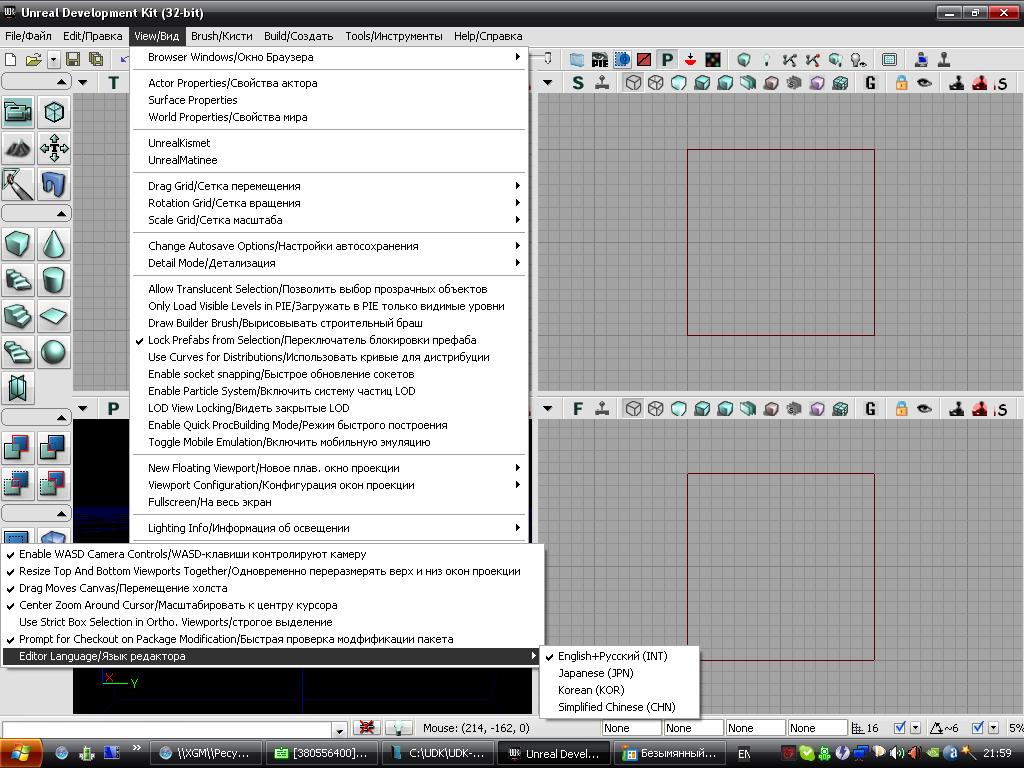
Task: Toggle the drag grid checkbox beside 16
Action: [899, 728]
